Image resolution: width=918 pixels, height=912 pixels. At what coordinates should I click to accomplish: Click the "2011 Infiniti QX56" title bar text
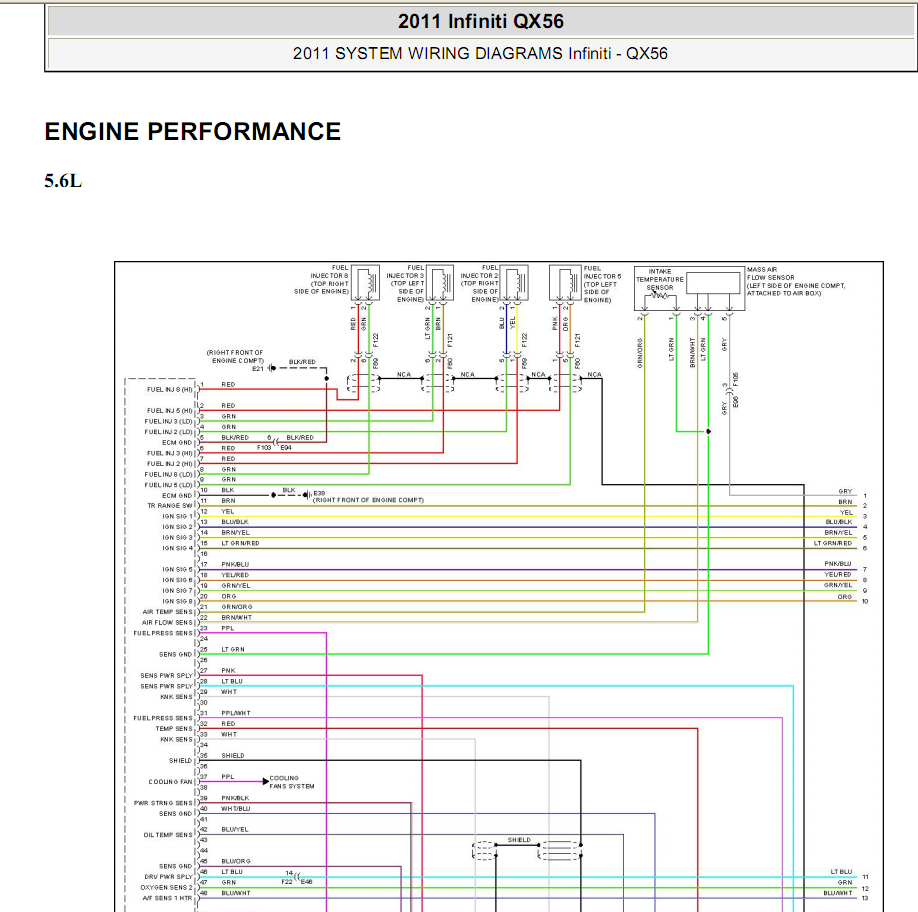(x=480, y=22)
